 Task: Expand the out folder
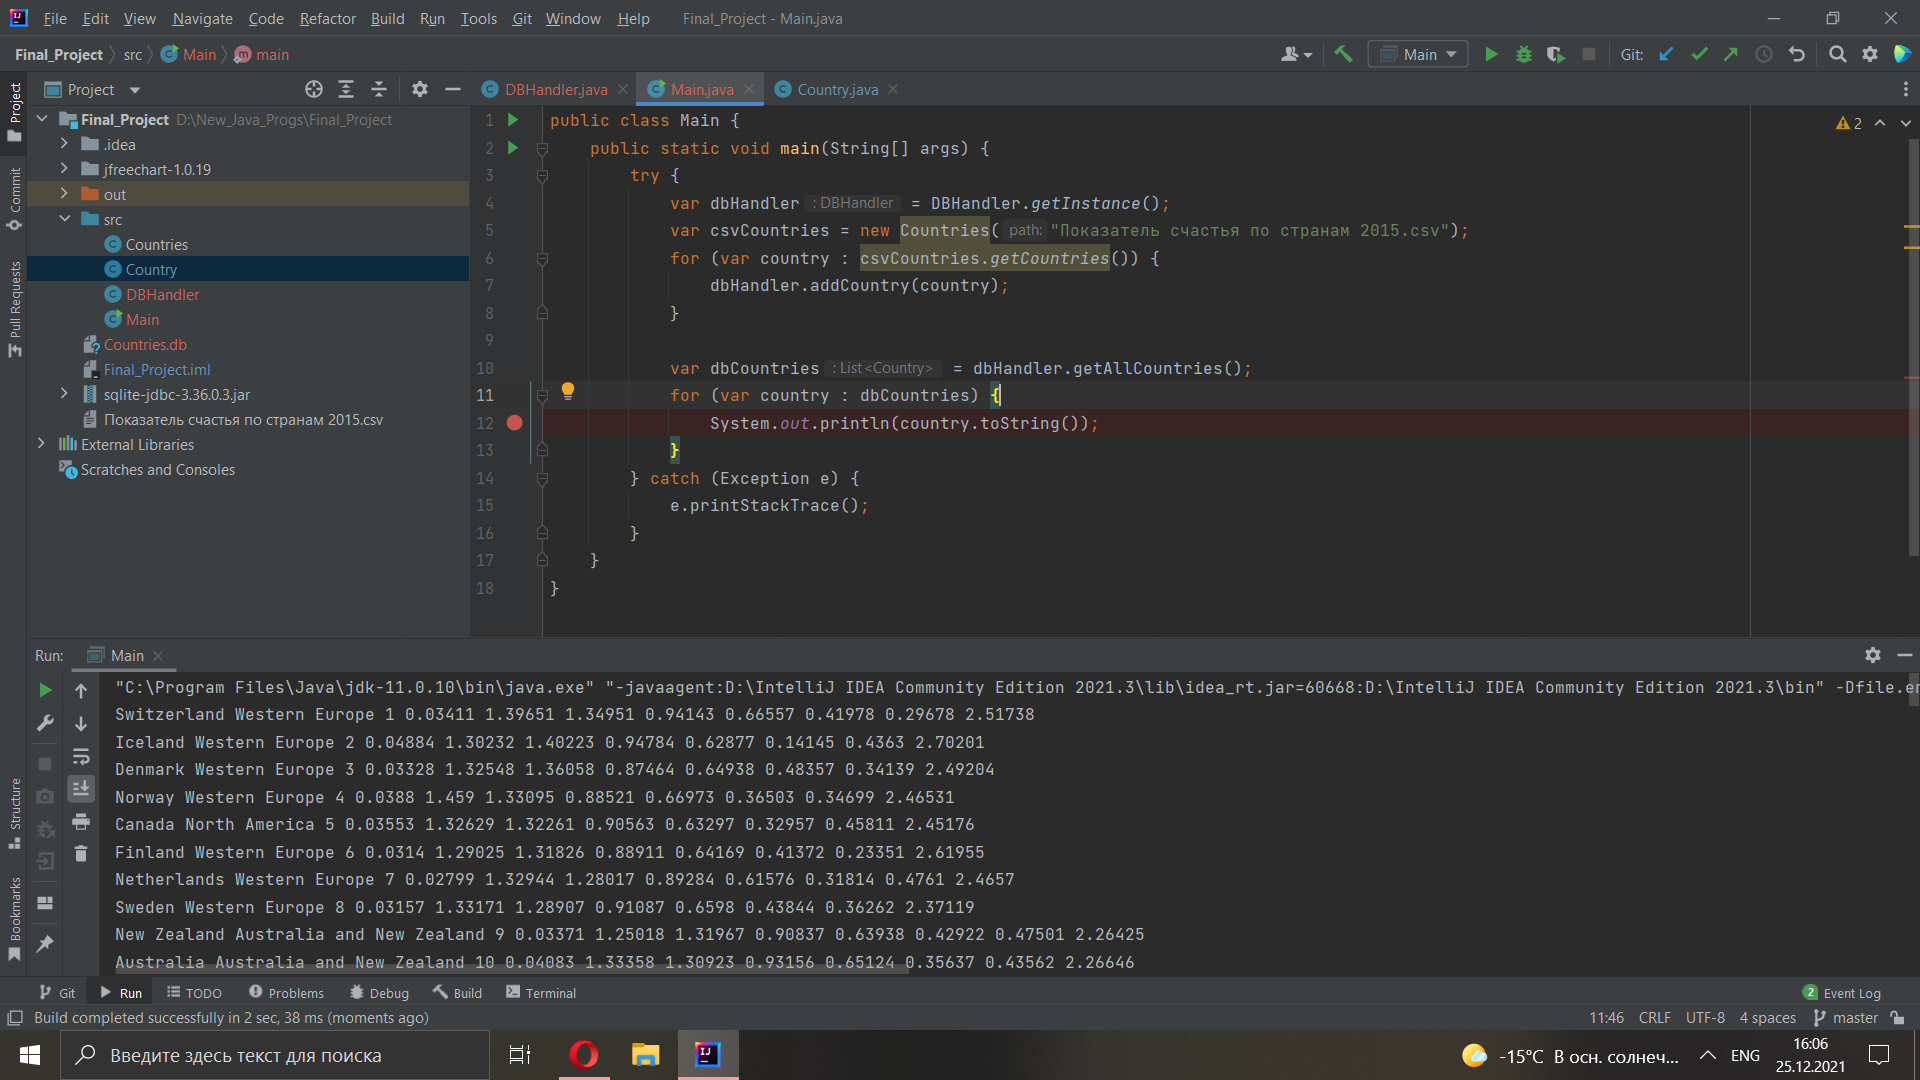pos(64,194)
